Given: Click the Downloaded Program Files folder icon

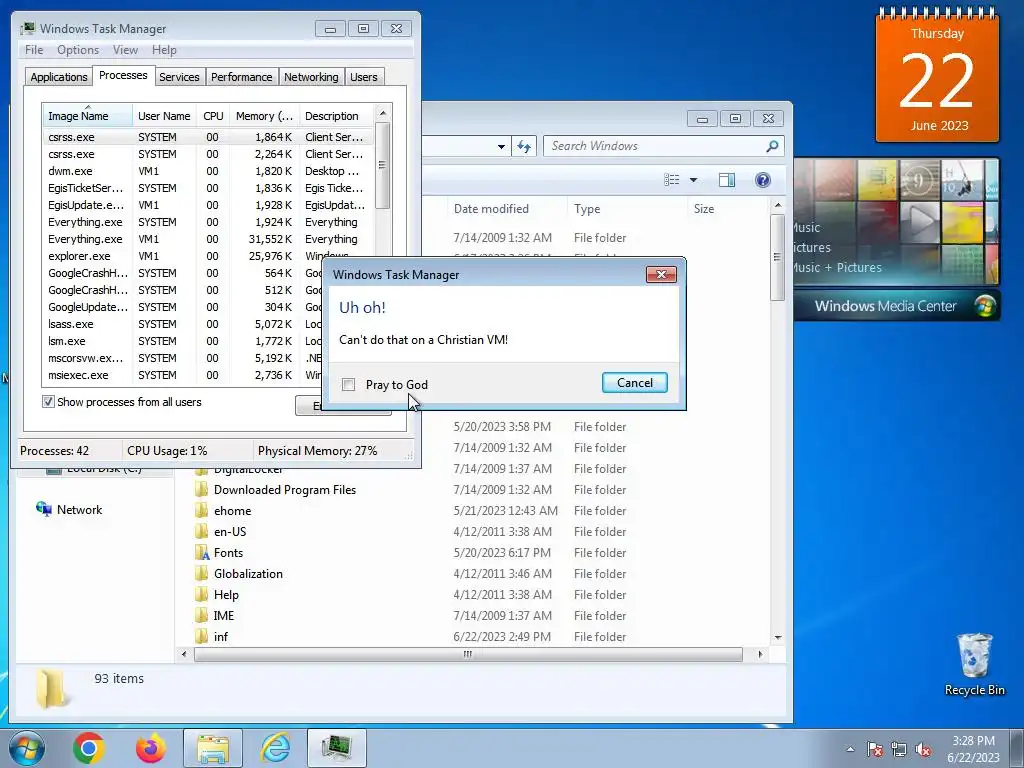Looking at the screenshot, I should click(202, 490).
